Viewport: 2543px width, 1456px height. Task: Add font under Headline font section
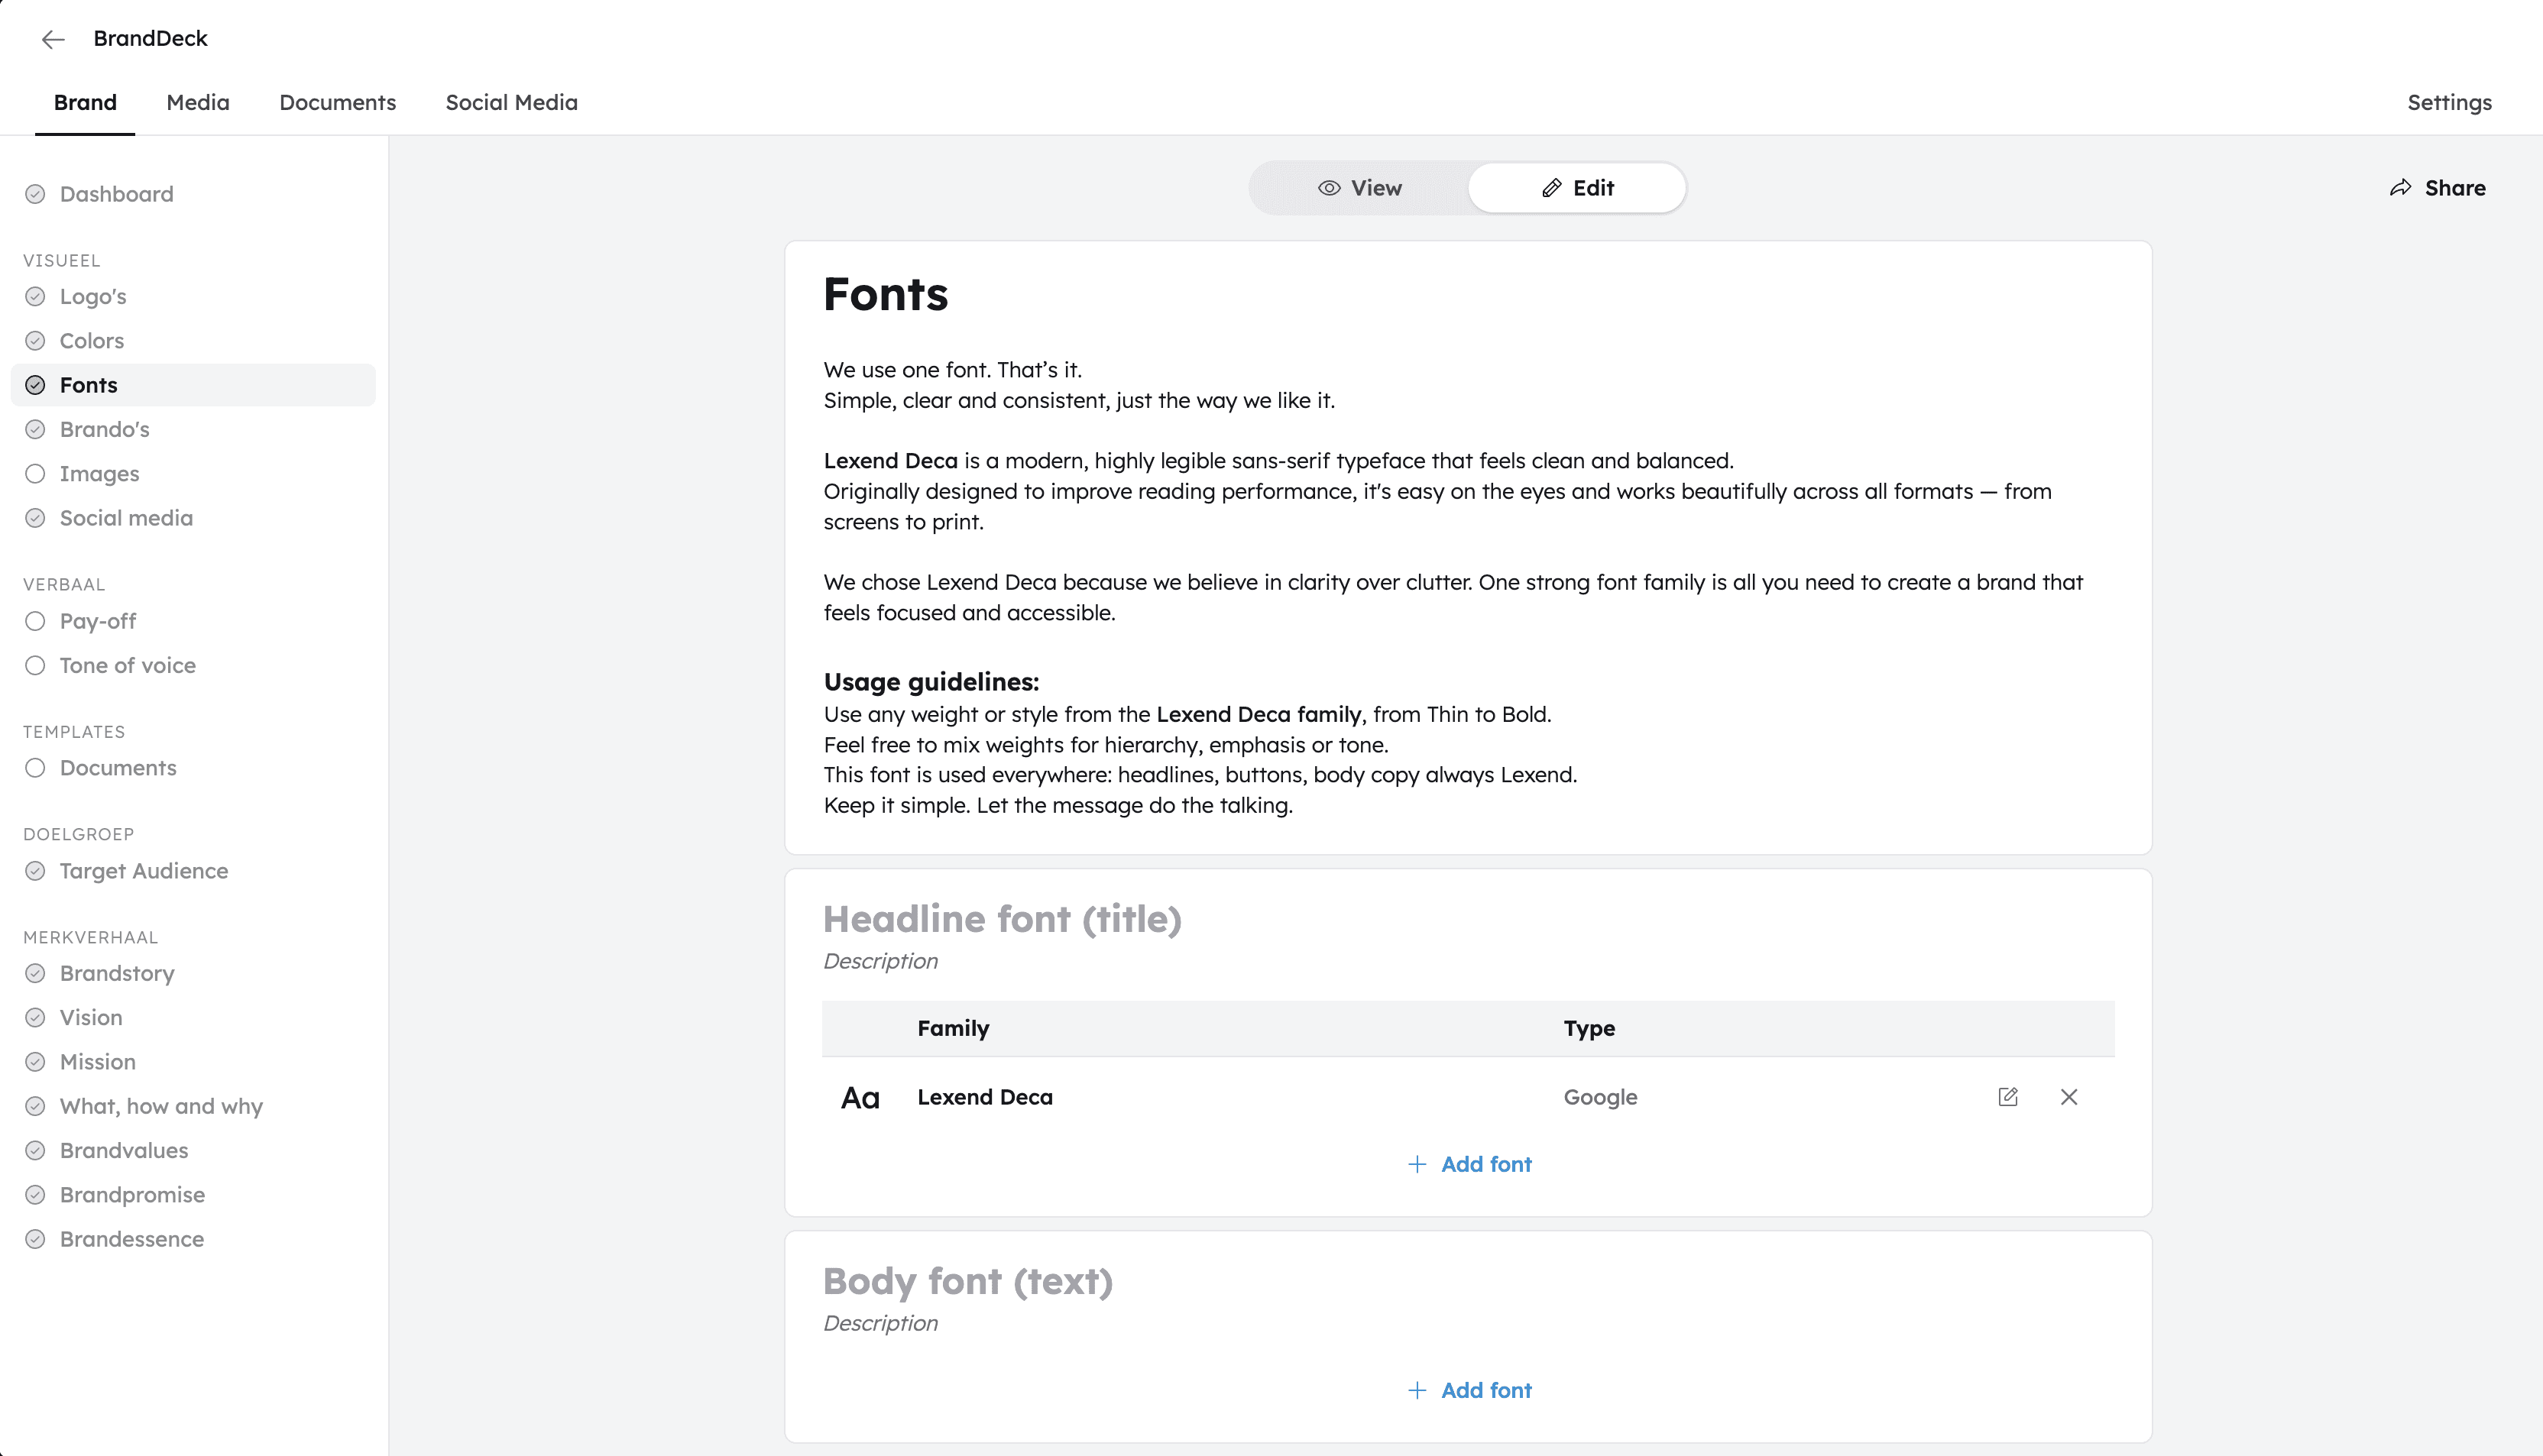tap(1469, 1164)
